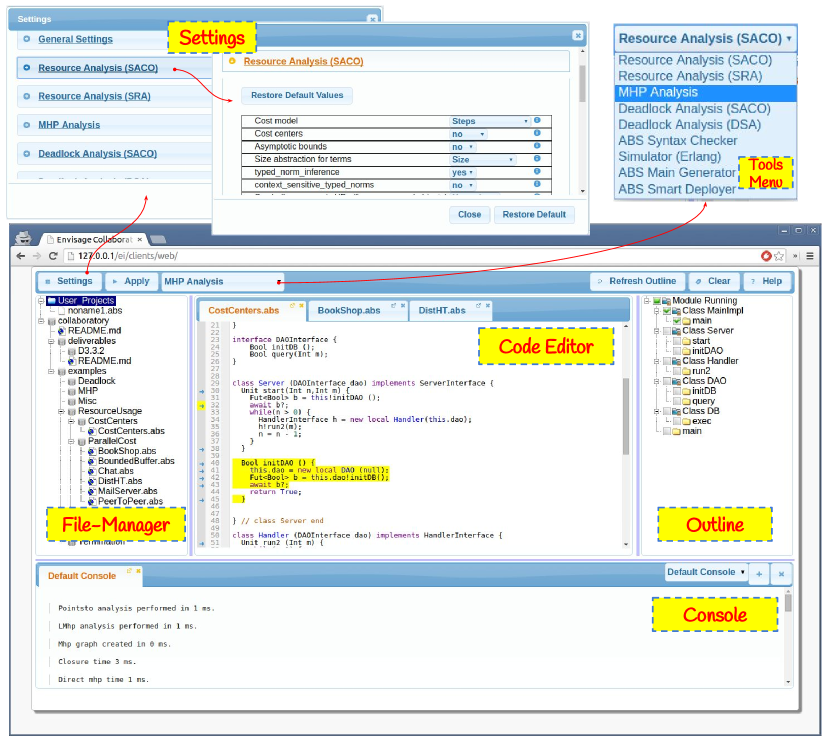Add a new console with plus button
Viewport: 830px width, 741px height.
point(759,574)
